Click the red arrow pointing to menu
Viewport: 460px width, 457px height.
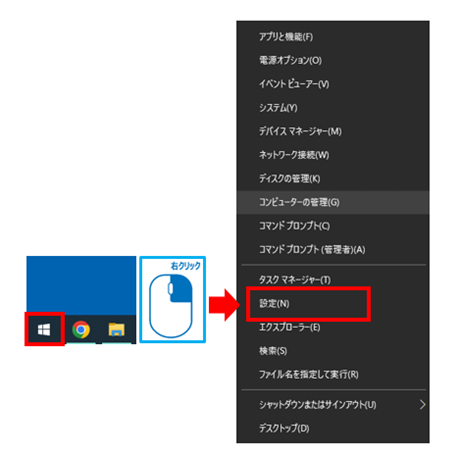tap(224, 305)
